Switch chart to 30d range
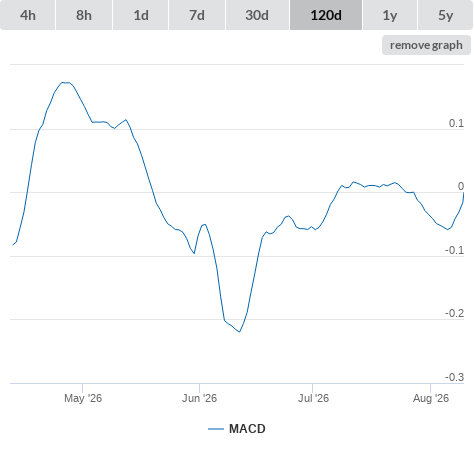The width and height of the screenshot is (474, 455). 257,15
